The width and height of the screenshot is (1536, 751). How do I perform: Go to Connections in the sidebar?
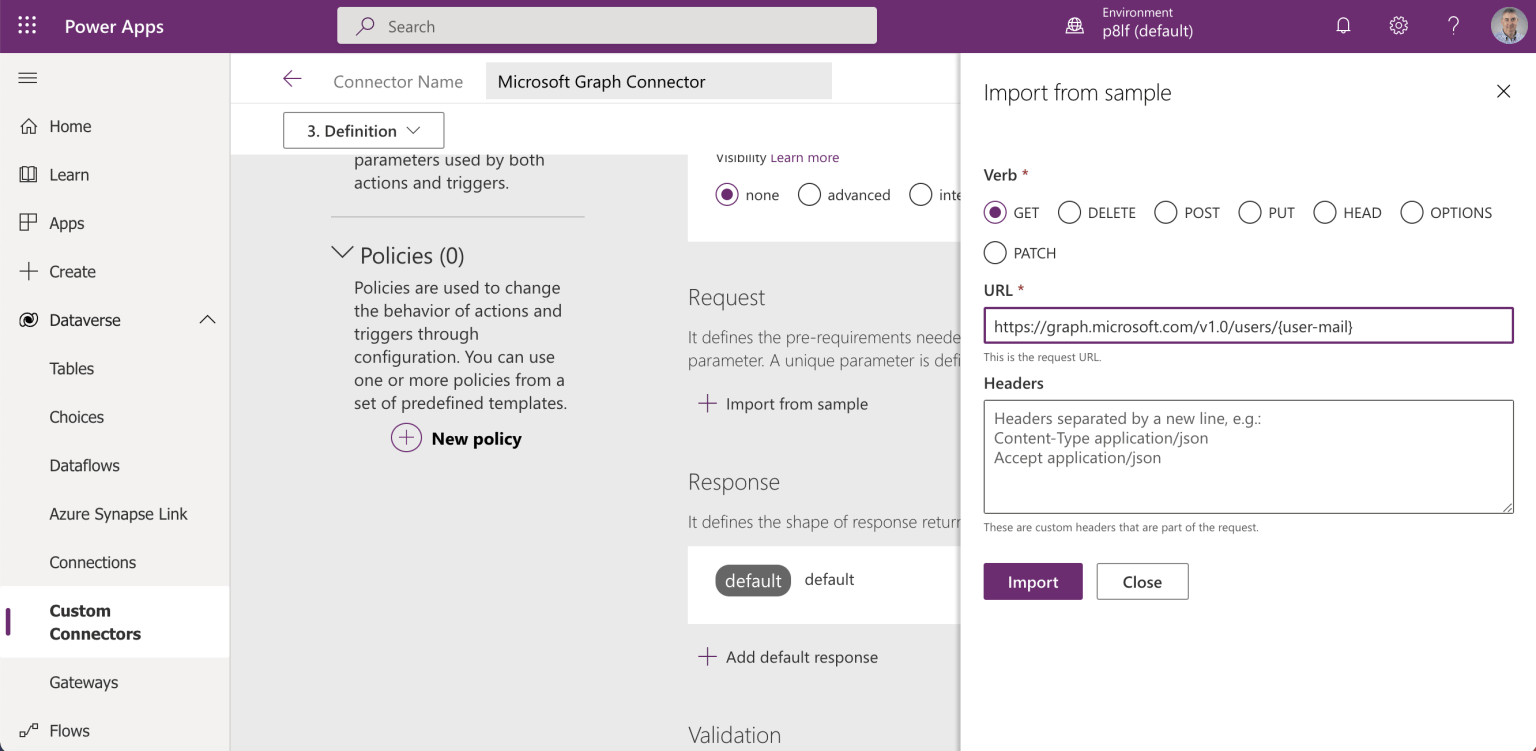tap(93, 562)
